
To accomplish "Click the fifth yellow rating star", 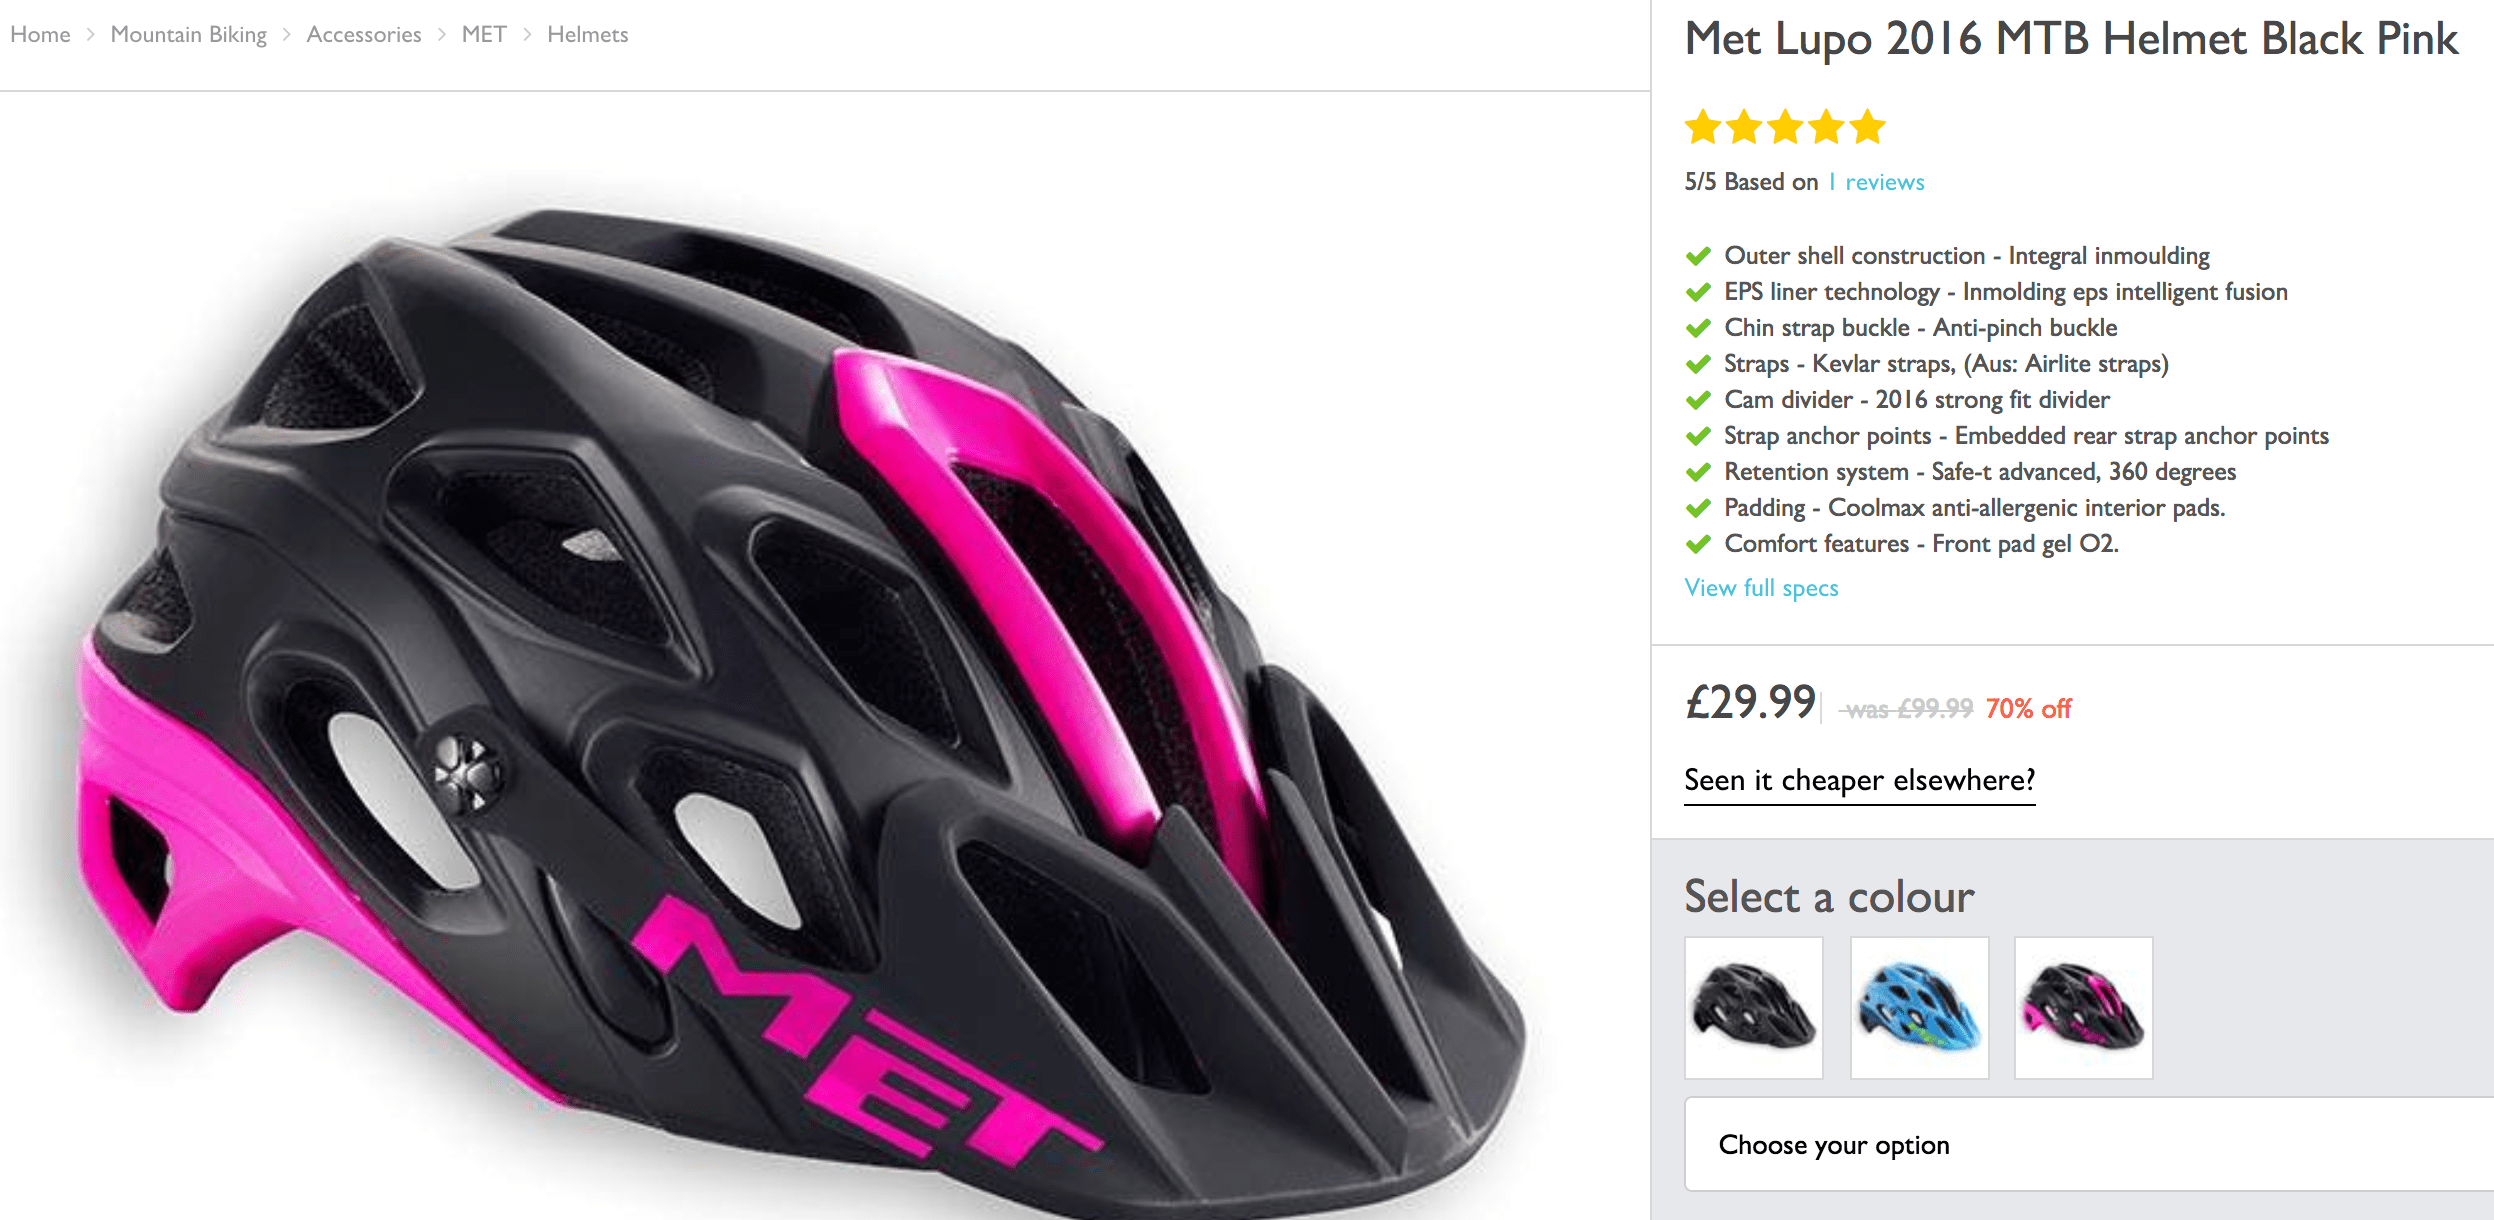I will [1866, 128].
